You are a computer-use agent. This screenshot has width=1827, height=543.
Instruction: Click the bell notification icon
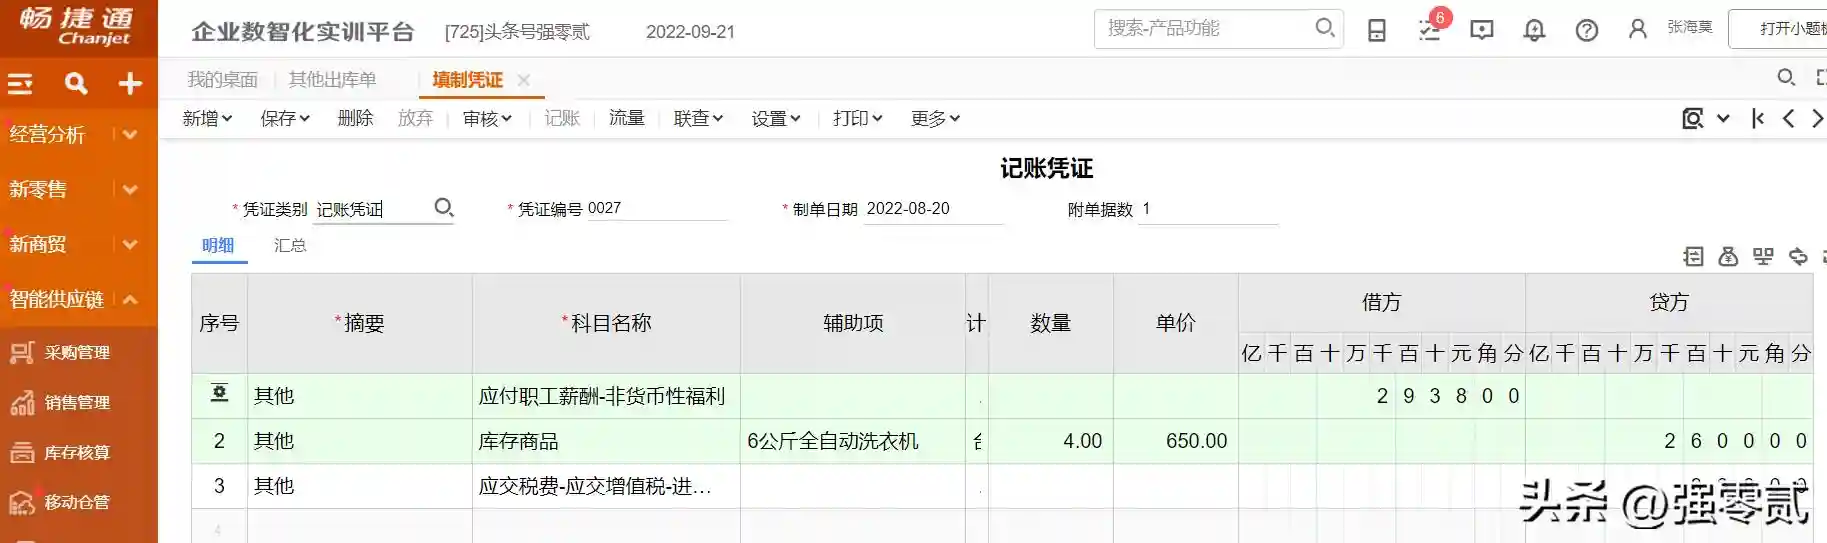(1533, 31)
